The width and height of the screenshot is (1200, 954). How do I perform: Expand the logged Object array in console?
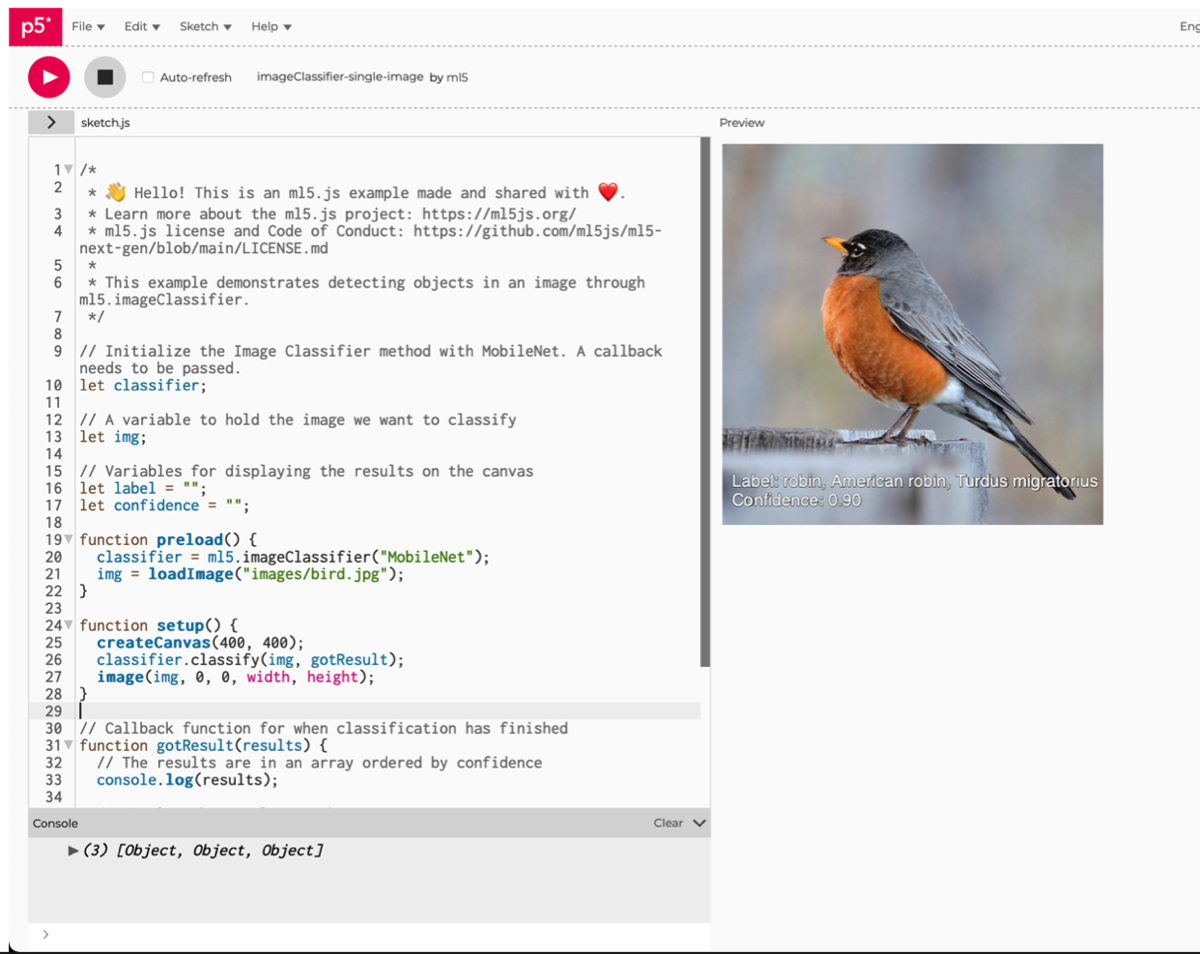click(x=73, y=851)
